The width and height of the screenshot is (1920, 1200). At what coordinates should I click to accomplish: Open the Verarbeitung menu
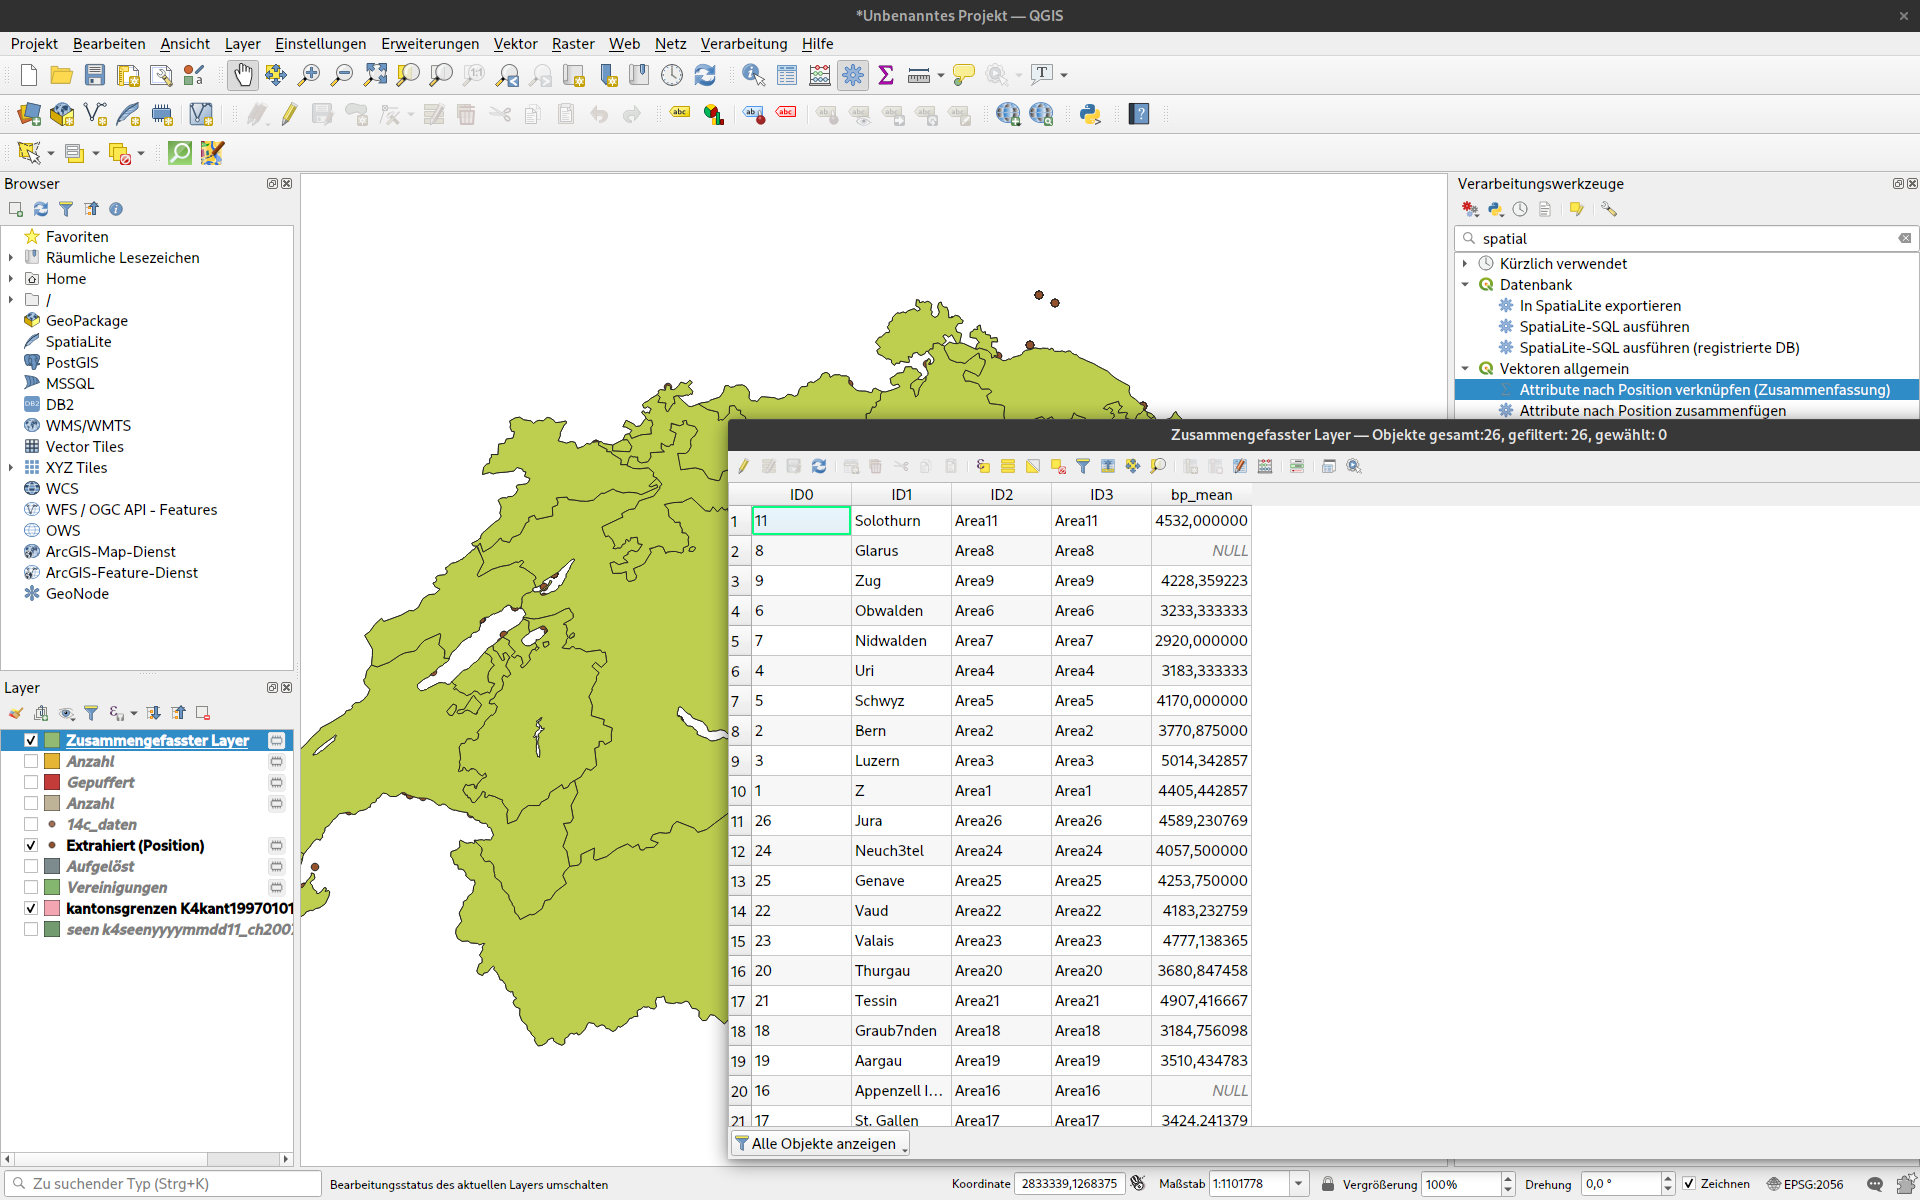click(x=743, y=44)
